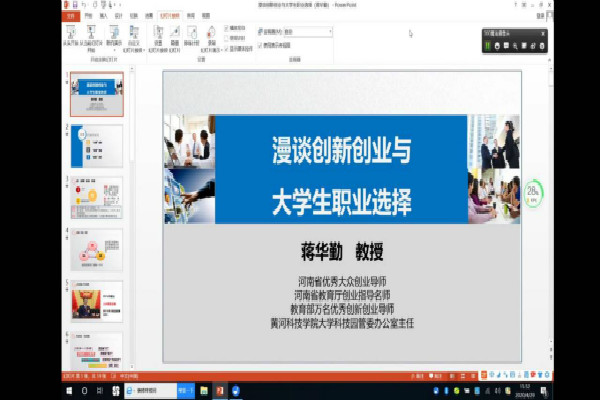
Task: Click the line 黄河科技学院大学科技园管委办公室主任
Action: coord(342,323)
